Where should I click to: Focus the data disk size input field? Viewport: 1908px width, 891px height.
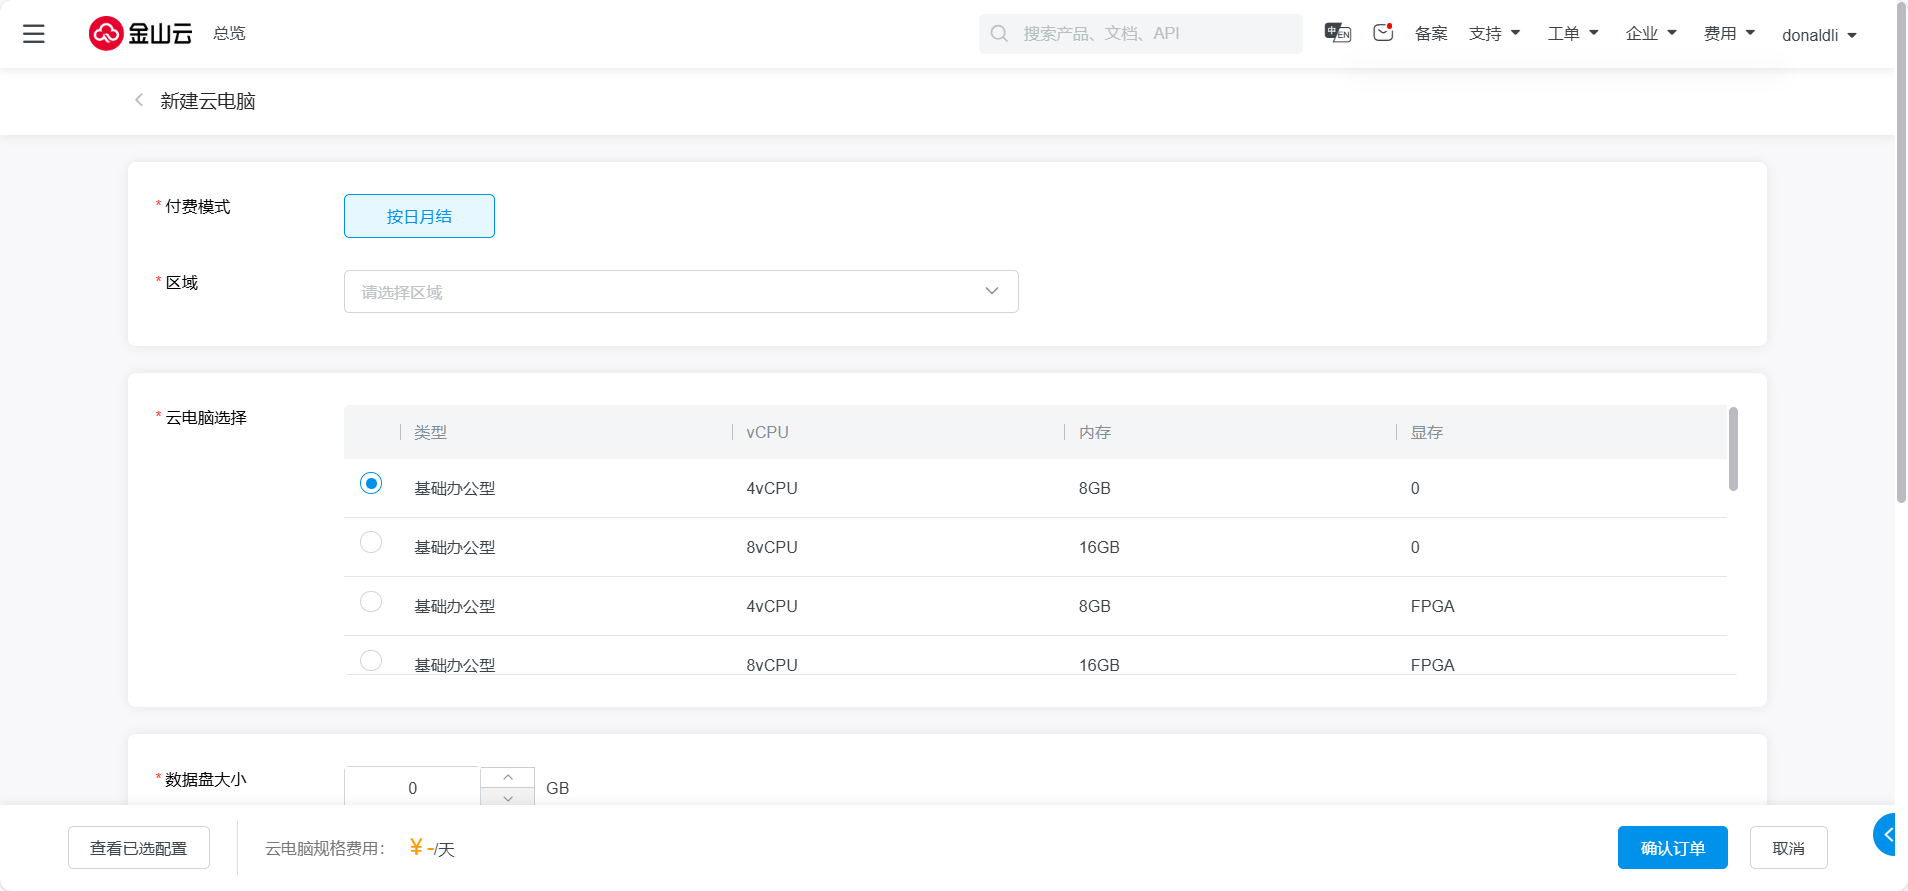412,787
